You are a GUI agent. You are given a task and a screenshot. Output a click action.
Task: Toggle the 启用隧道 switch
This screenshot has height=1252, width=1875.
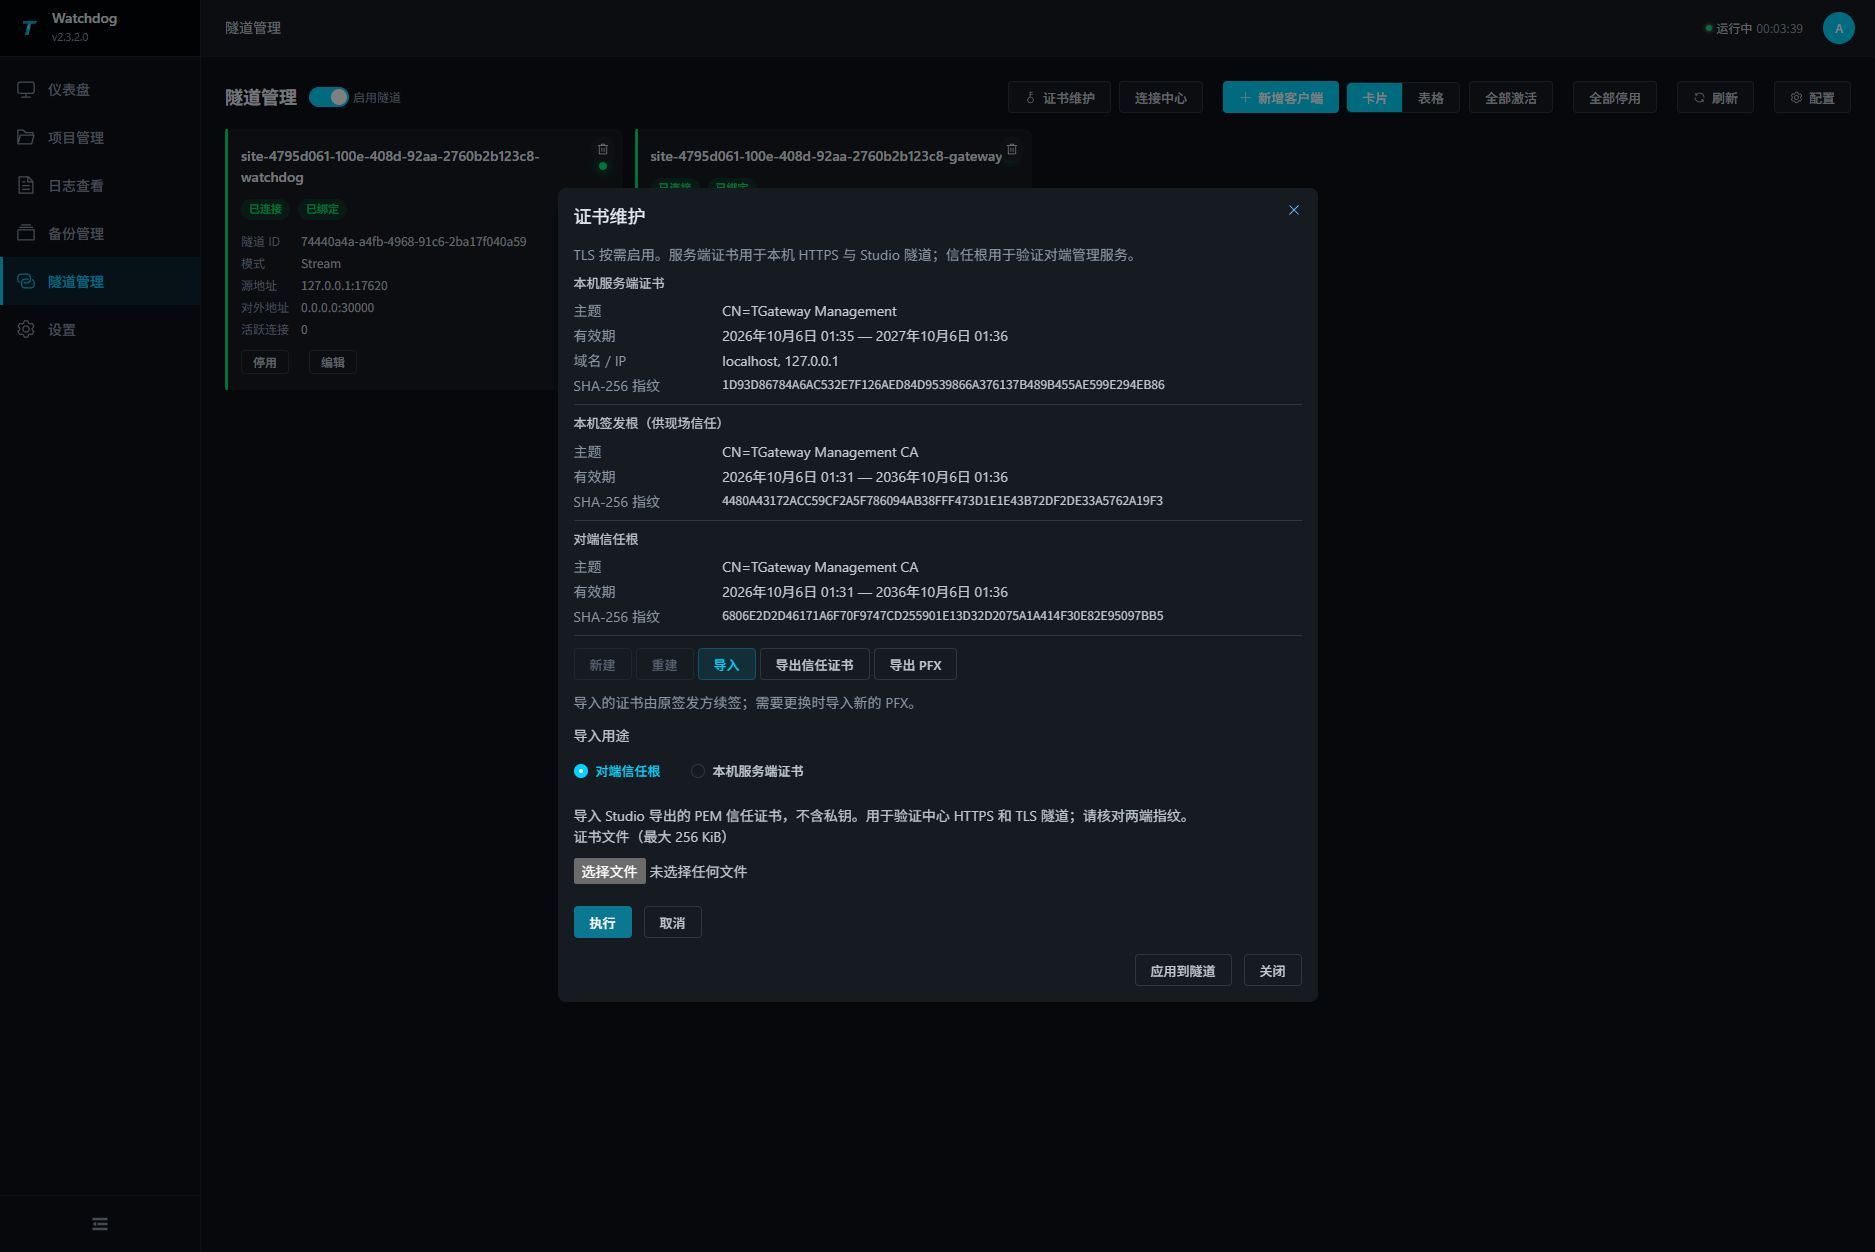pyautogui.click(x=328, y=97)
